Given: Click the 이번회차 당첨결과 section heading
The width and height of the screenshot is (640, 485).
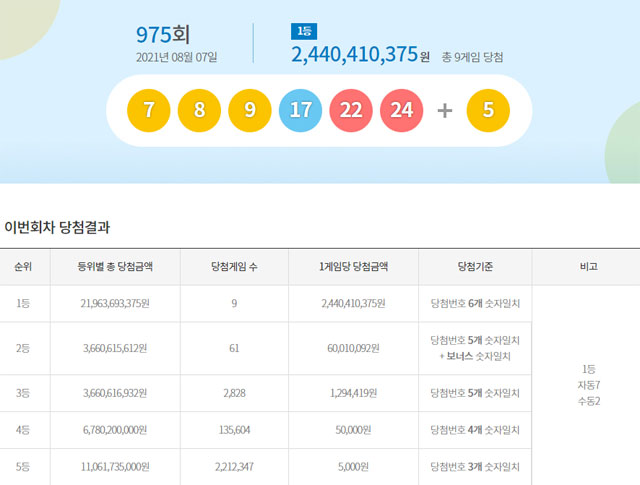Looking at the screenshot, I should pos(57,227).
